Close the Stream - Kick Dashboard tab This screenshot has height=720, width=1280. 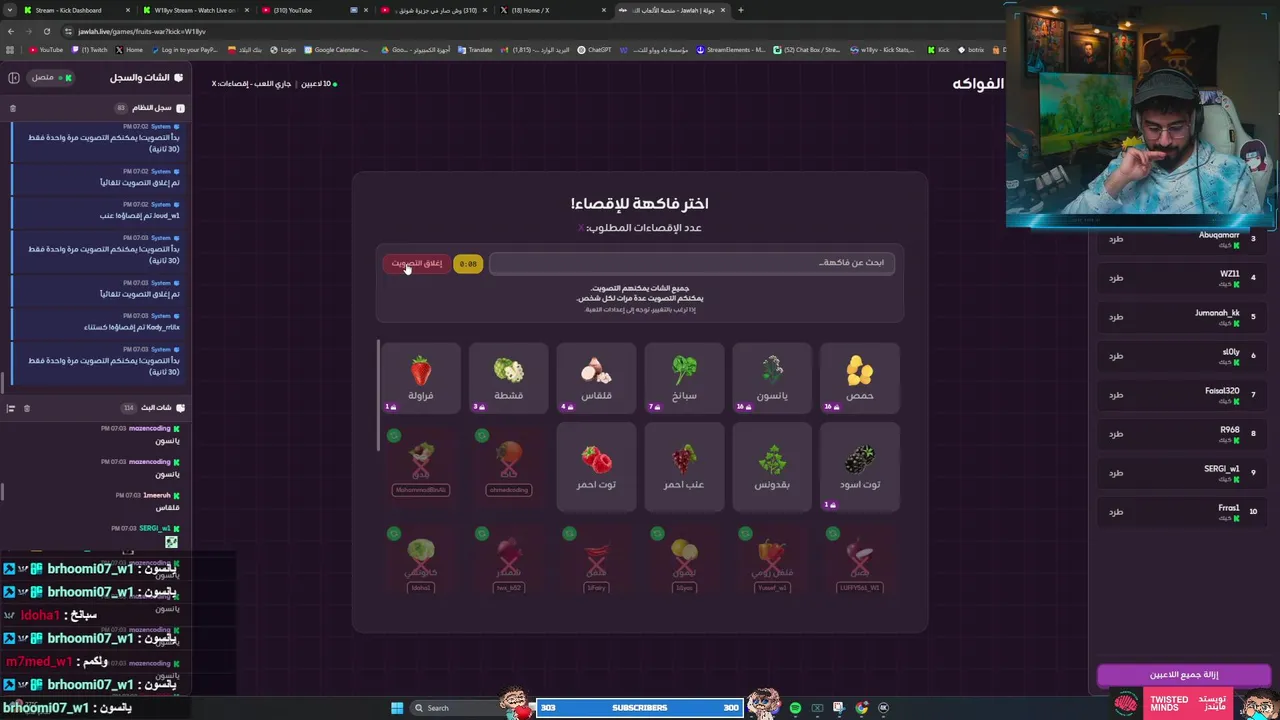tap(128, 10)
